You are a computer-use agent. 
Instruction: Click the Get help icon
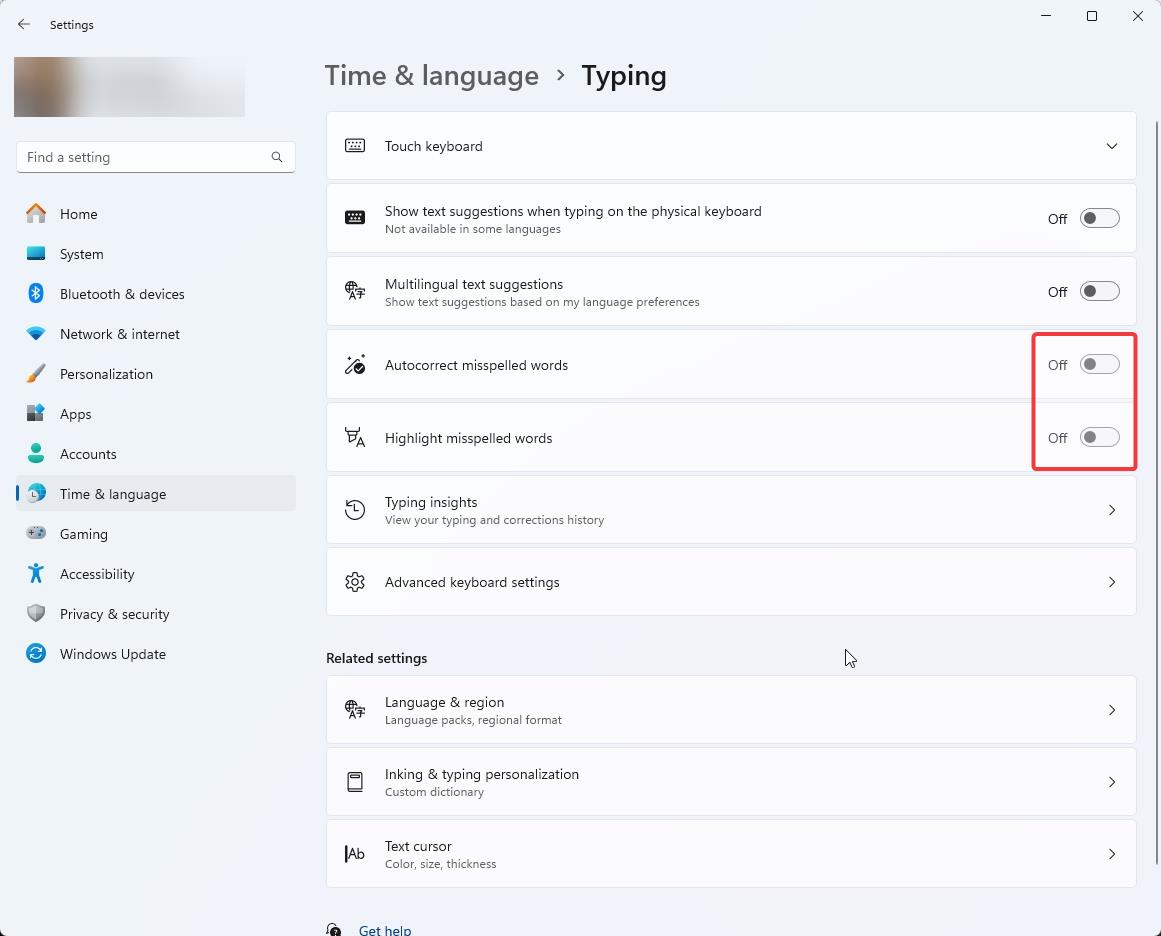pyautogui.click(x=334, y=929)
